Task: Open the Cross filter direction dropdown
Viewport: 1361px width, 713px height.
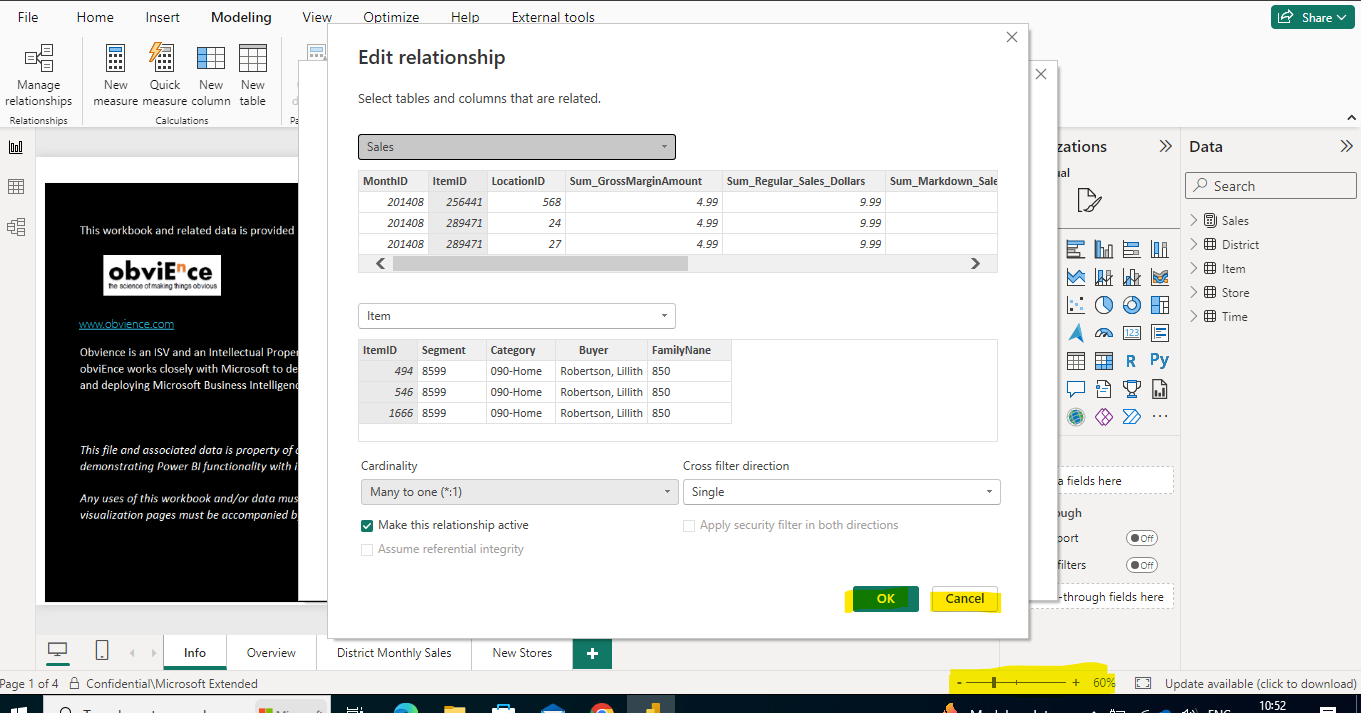Action: click(x=841, y=492)
